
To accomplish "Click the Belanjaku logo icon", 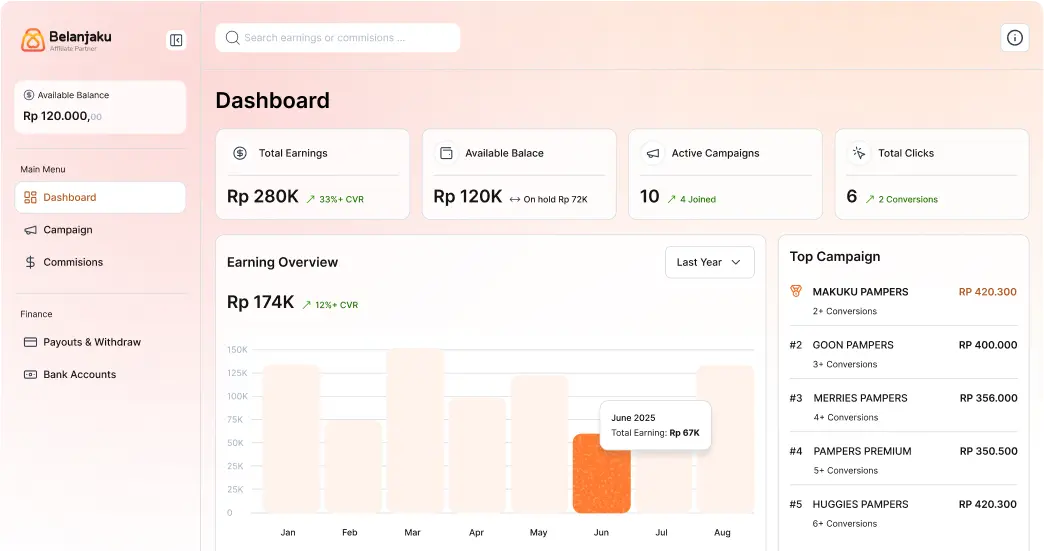I will coord(33,40).
